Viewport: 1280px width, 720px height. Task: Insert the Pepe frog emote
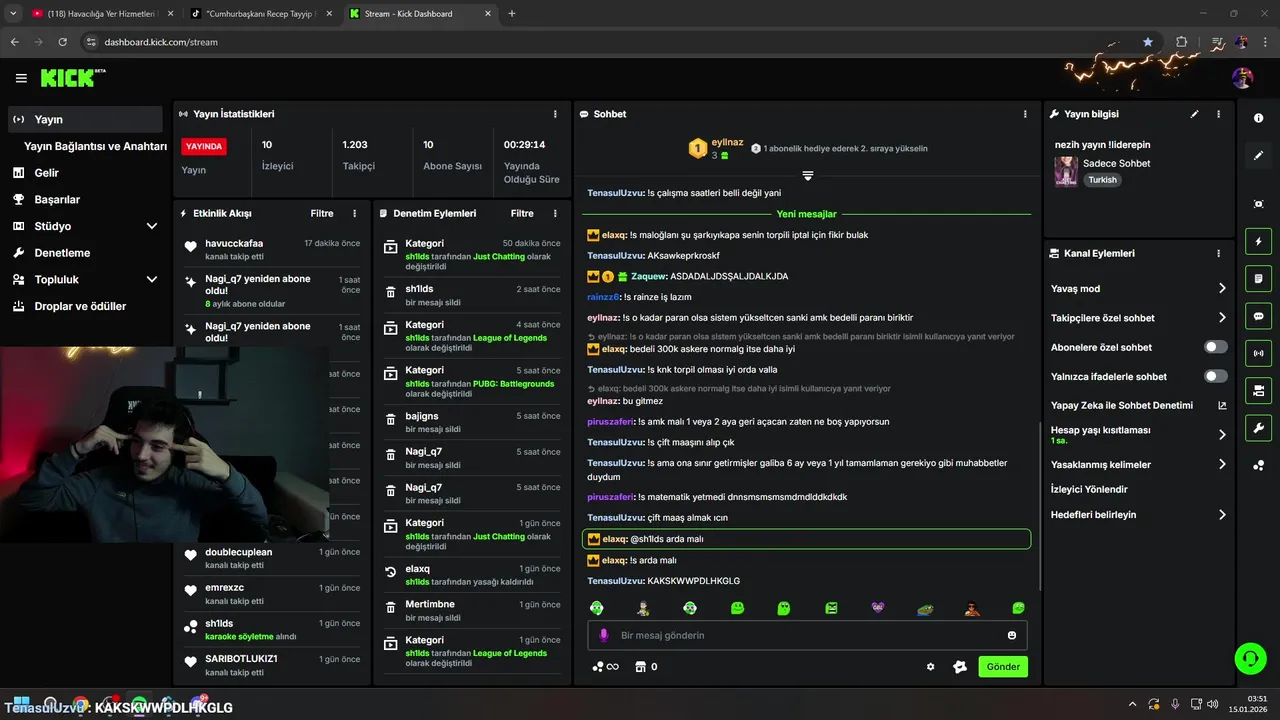926,608
